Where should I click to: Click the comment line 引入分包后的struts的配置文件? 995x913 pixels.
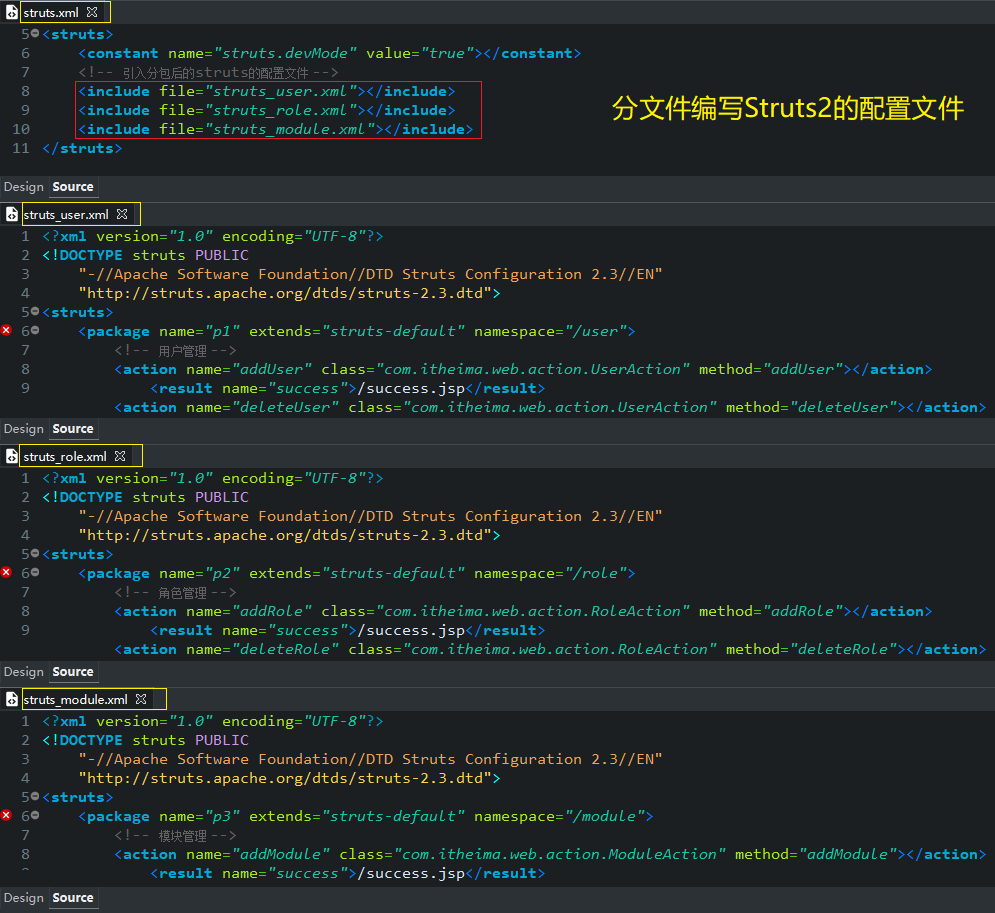208,72
